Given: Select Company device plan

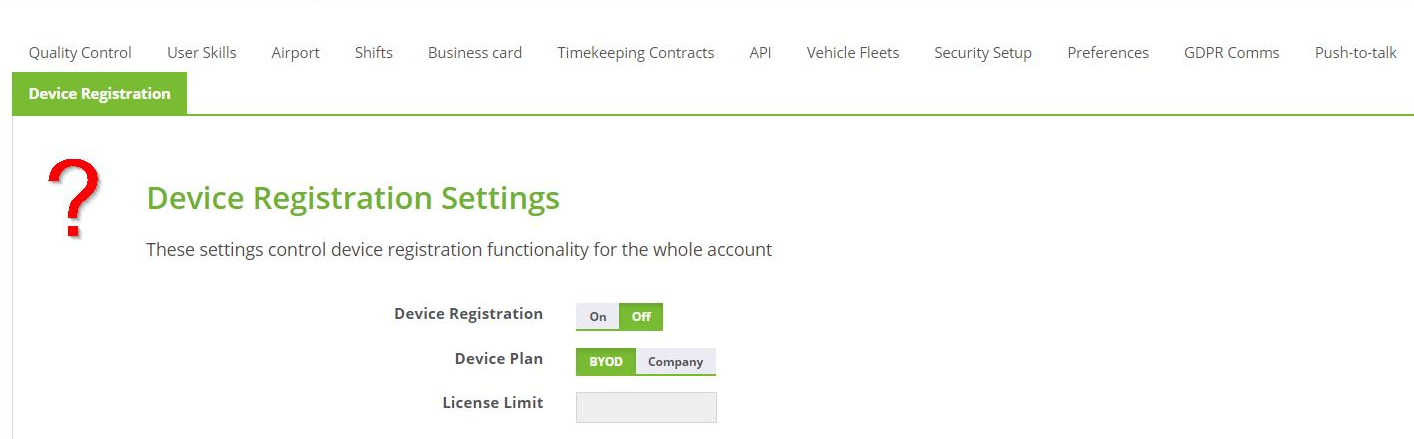Looking at the screenshot, I should 676,361.
